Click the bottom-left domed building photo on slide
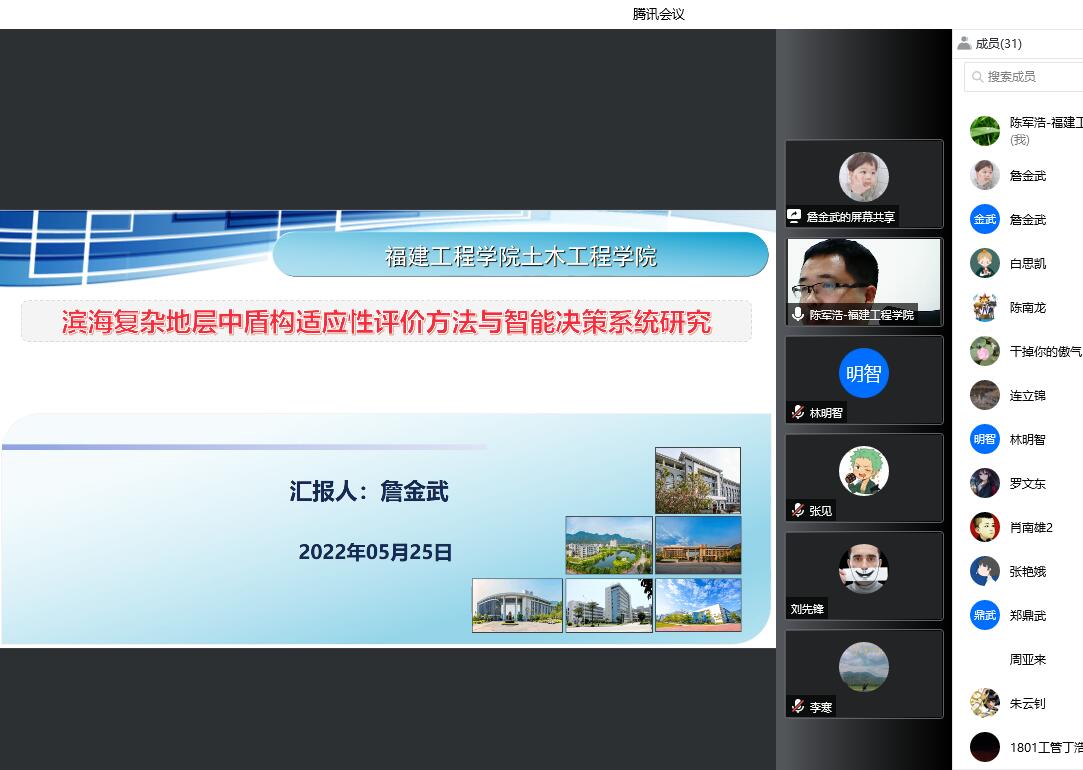Image resolution: width=1083 pixels, height=770 pixels. click(517, 605)
